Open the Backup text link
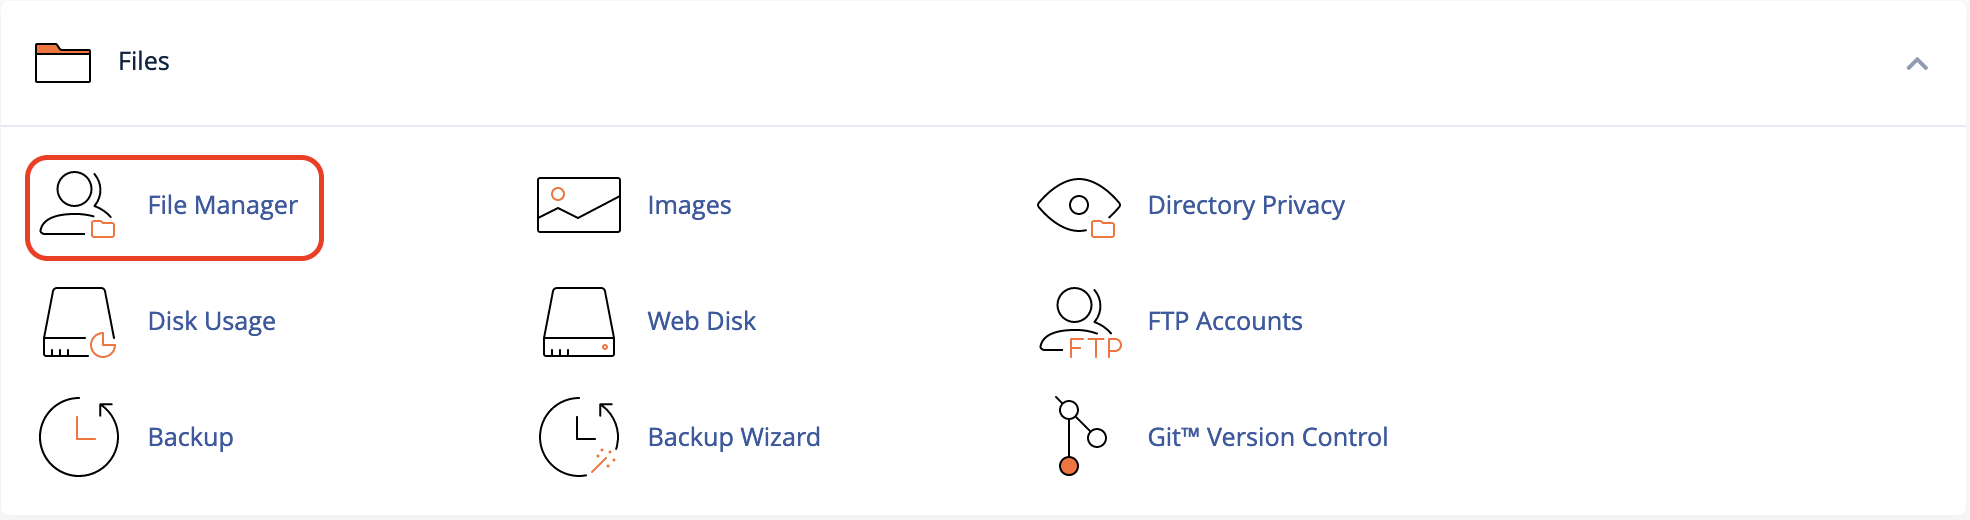The width and height of the screenshot is (1970, 520). pos(191,437)
